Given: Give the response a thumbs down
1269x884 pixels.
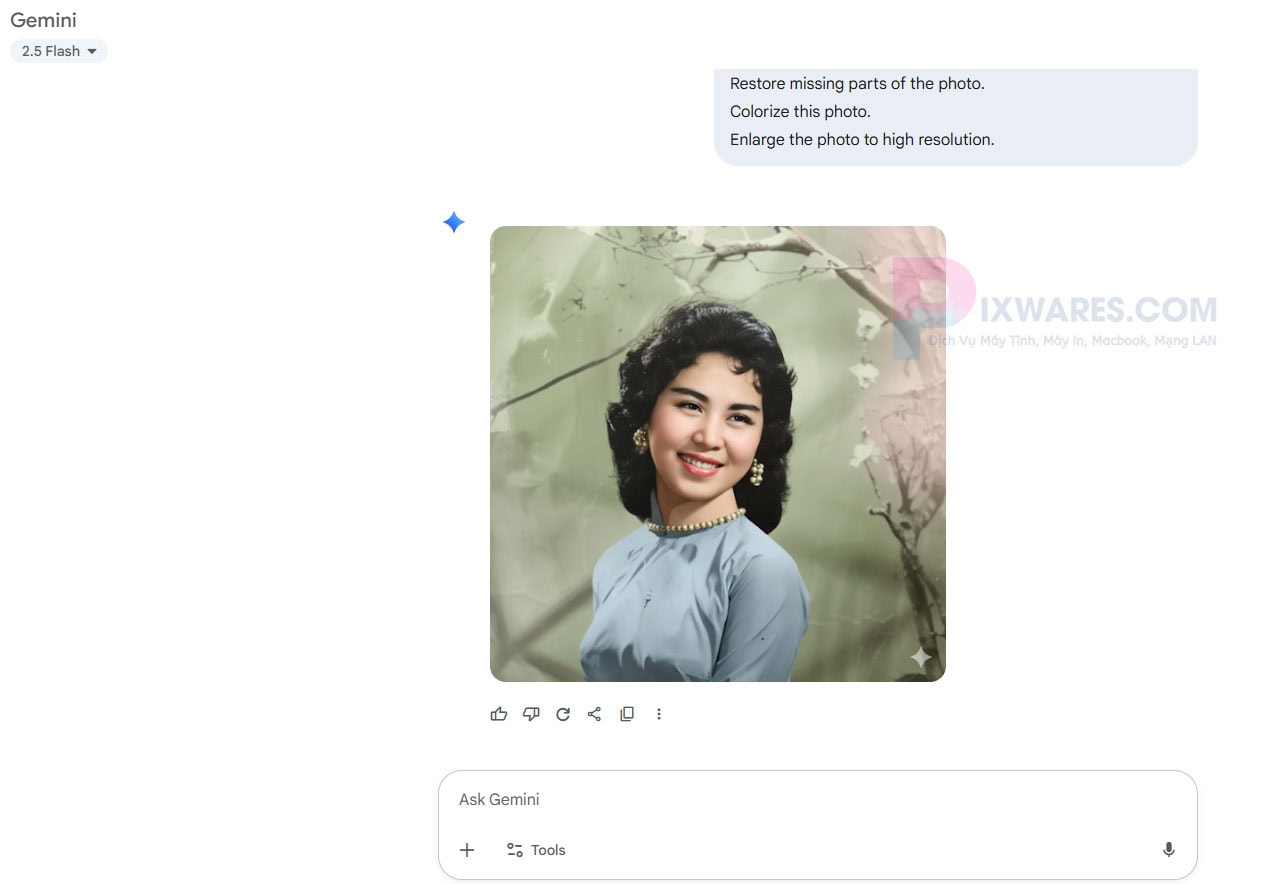Looking at the screenshot, I should tap(531, 714).
